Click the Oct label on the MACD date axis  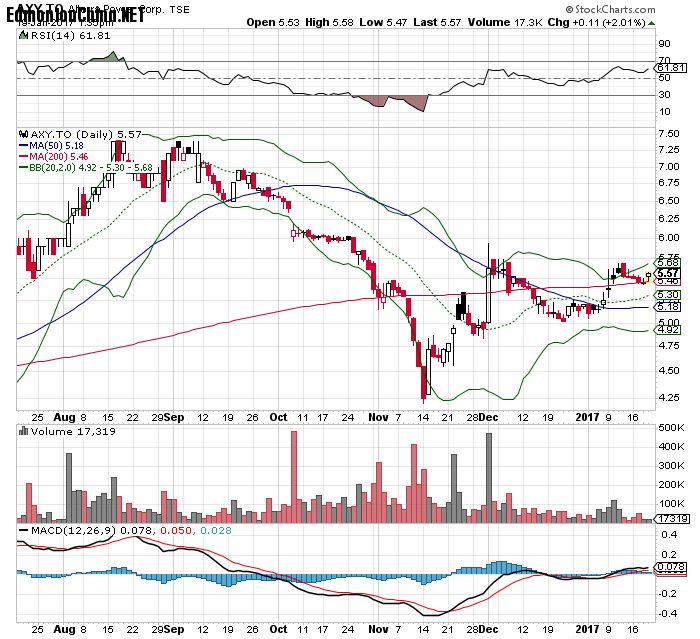click(x=279, y=629)
